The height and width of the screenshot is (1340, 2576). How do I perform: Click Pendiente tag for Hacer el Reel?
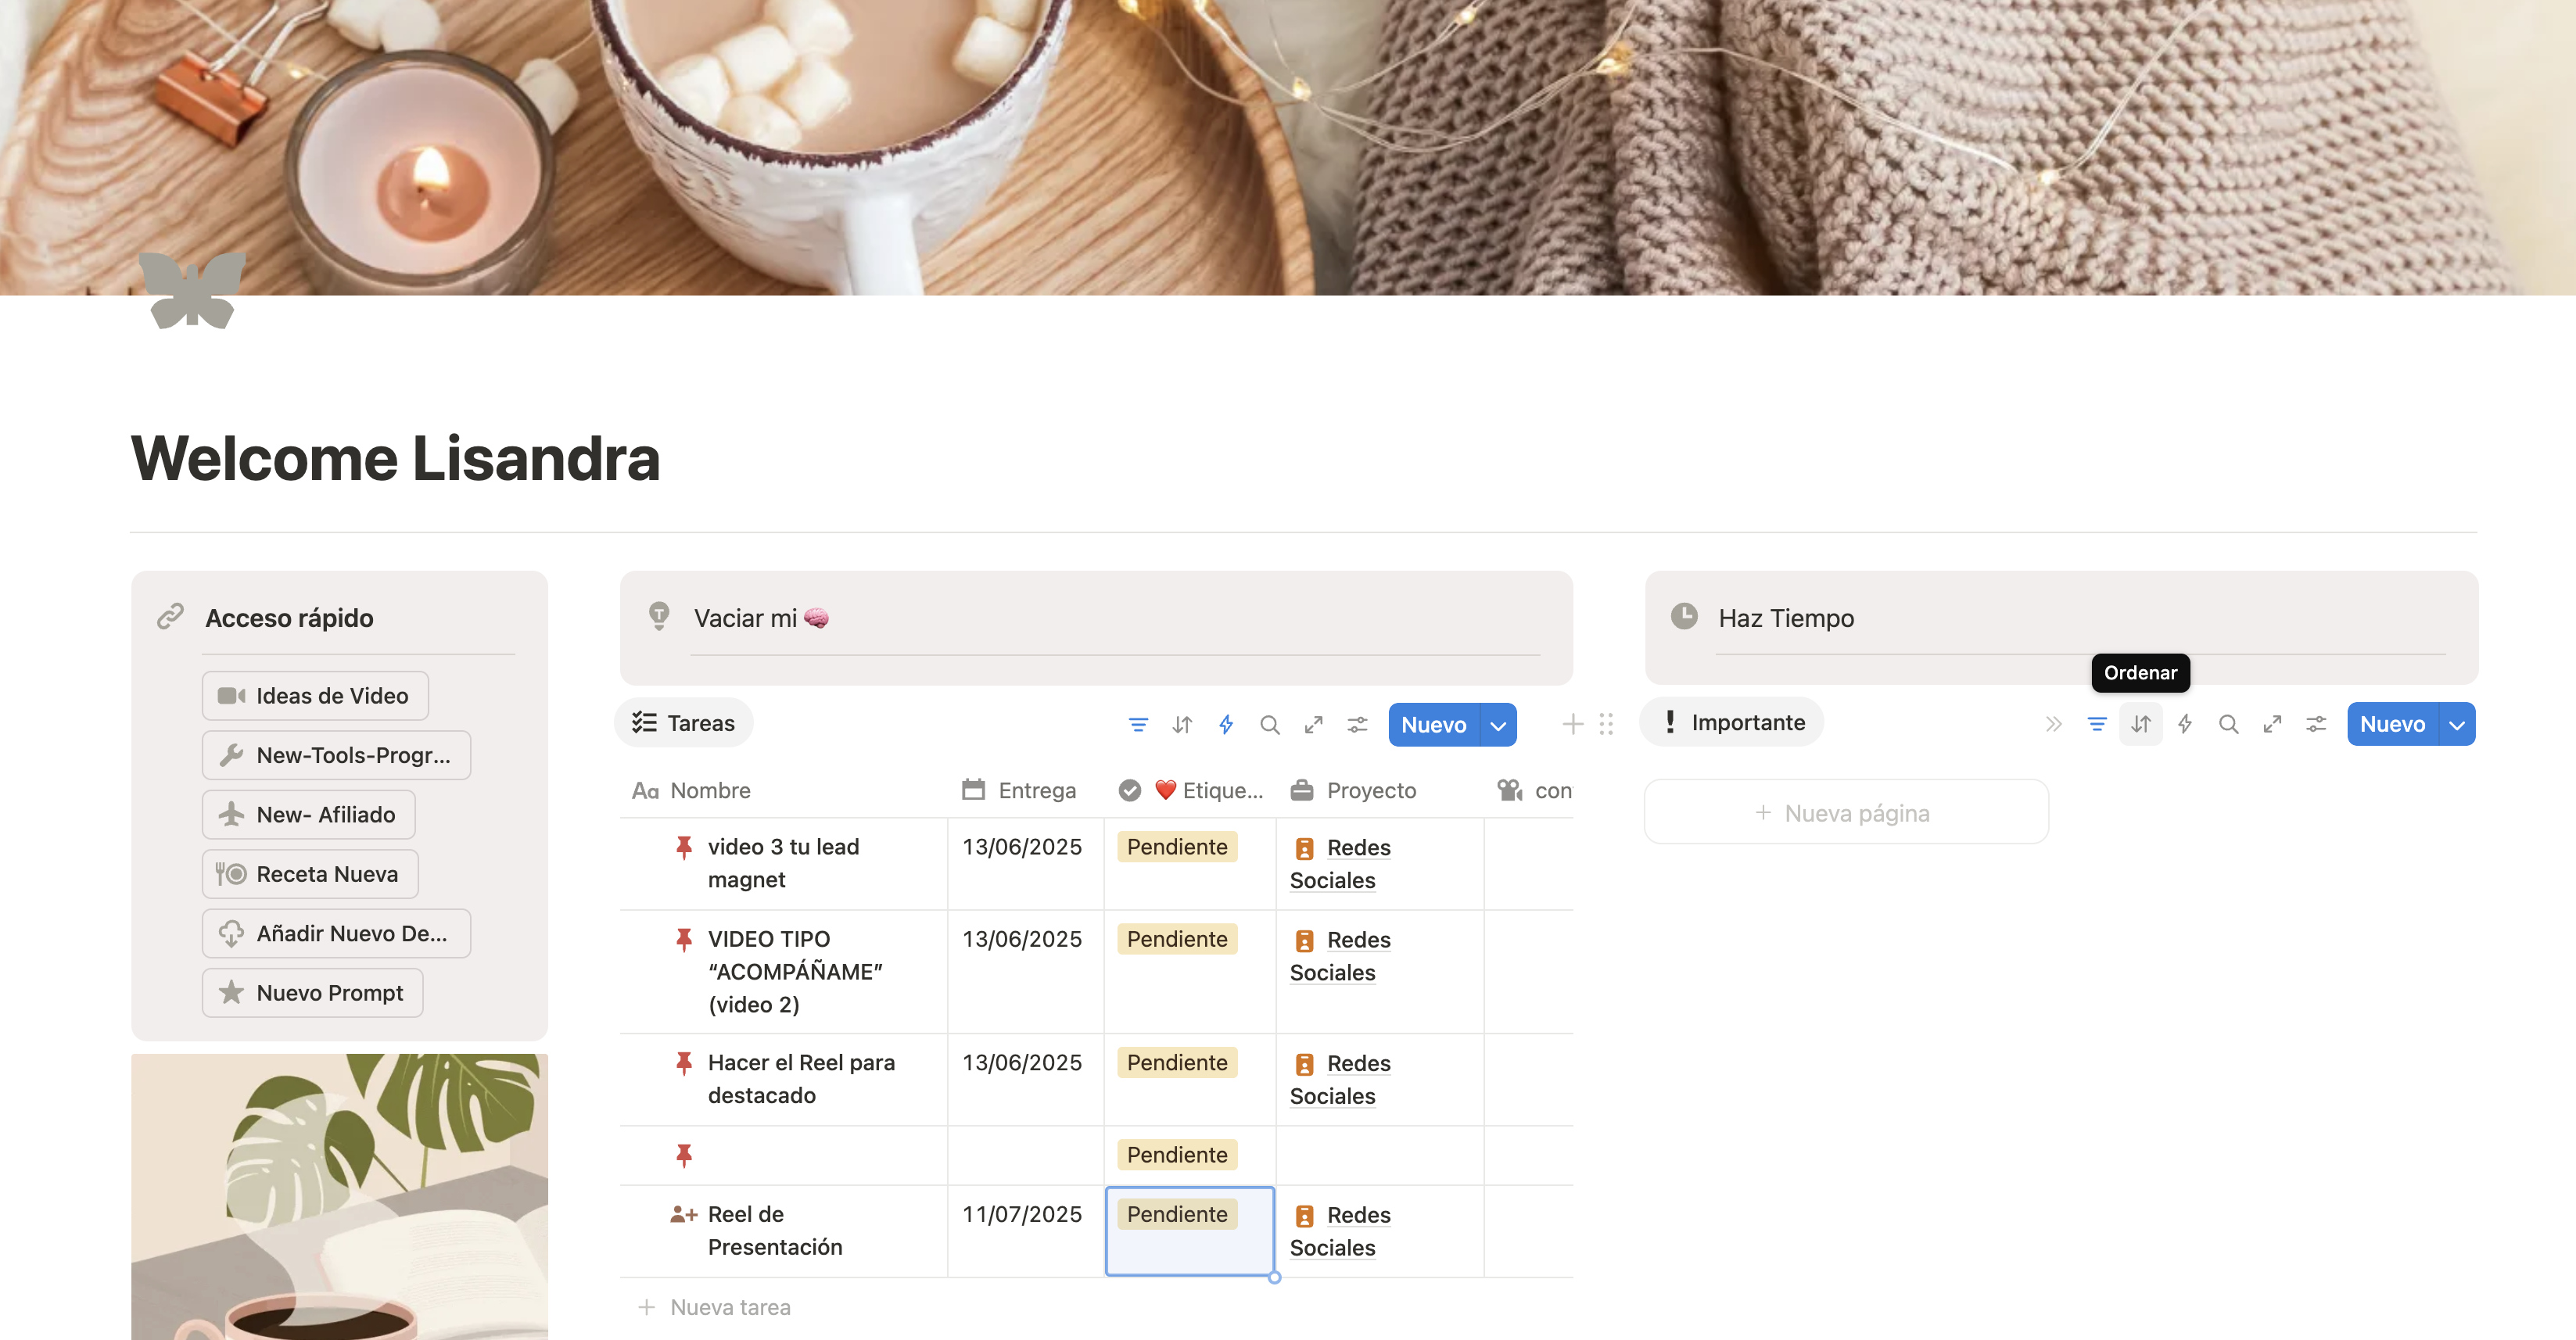(x=1177, y=1062)
